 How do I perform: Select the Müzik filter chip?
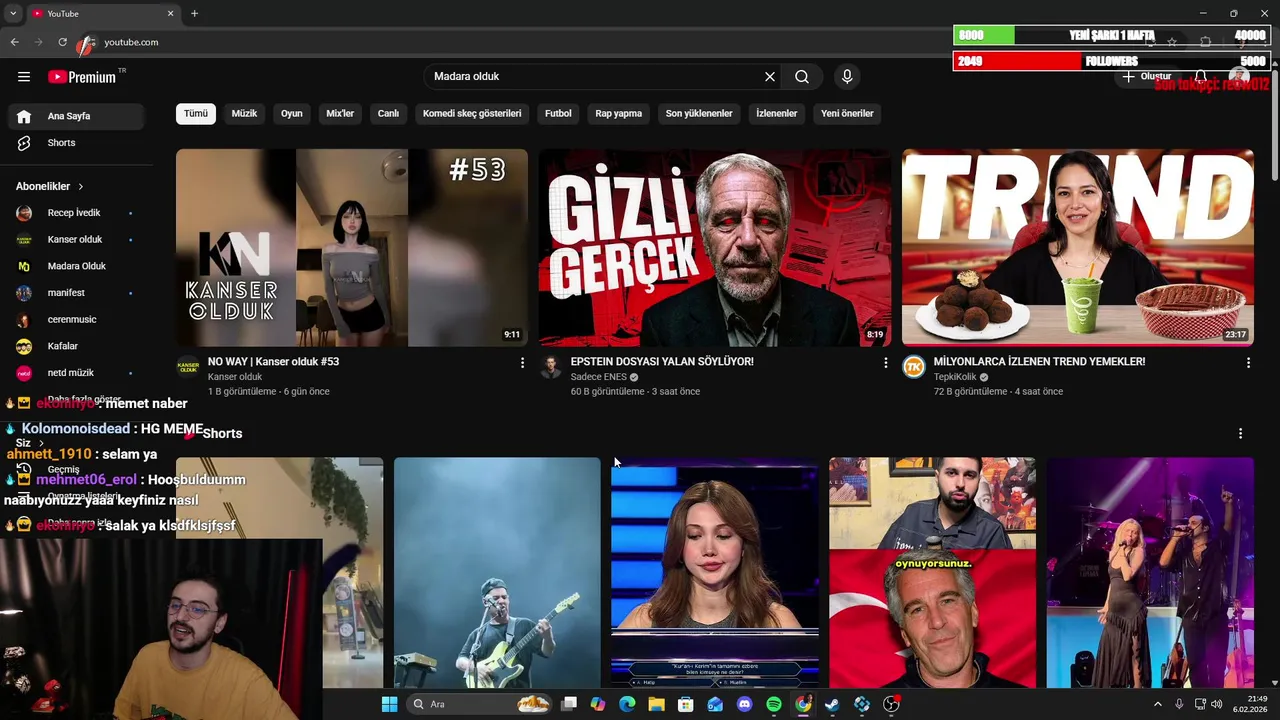244,113
